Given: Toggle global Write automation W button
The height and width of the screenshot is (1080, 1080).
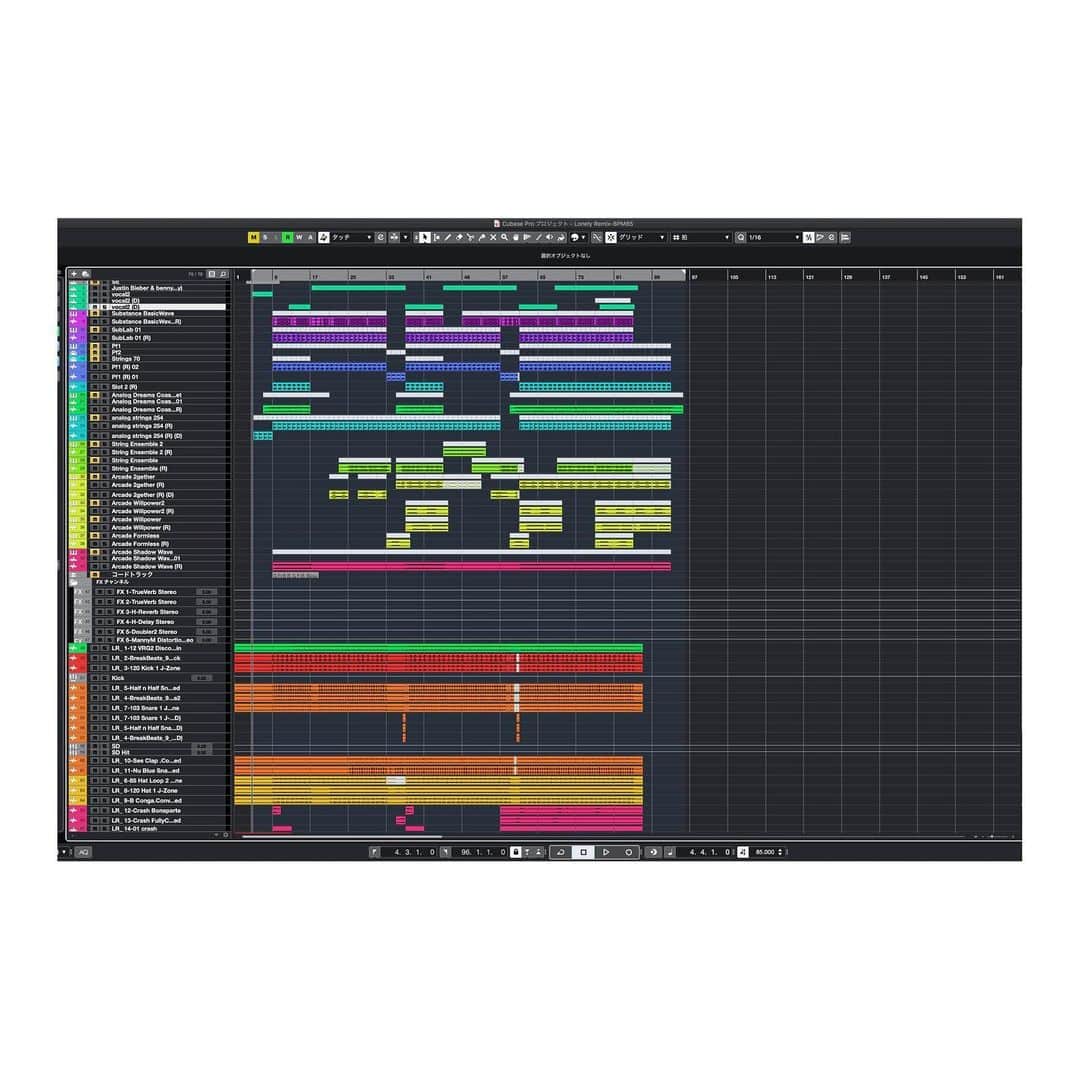Looking at the screenshot, I should coord(300,237).
